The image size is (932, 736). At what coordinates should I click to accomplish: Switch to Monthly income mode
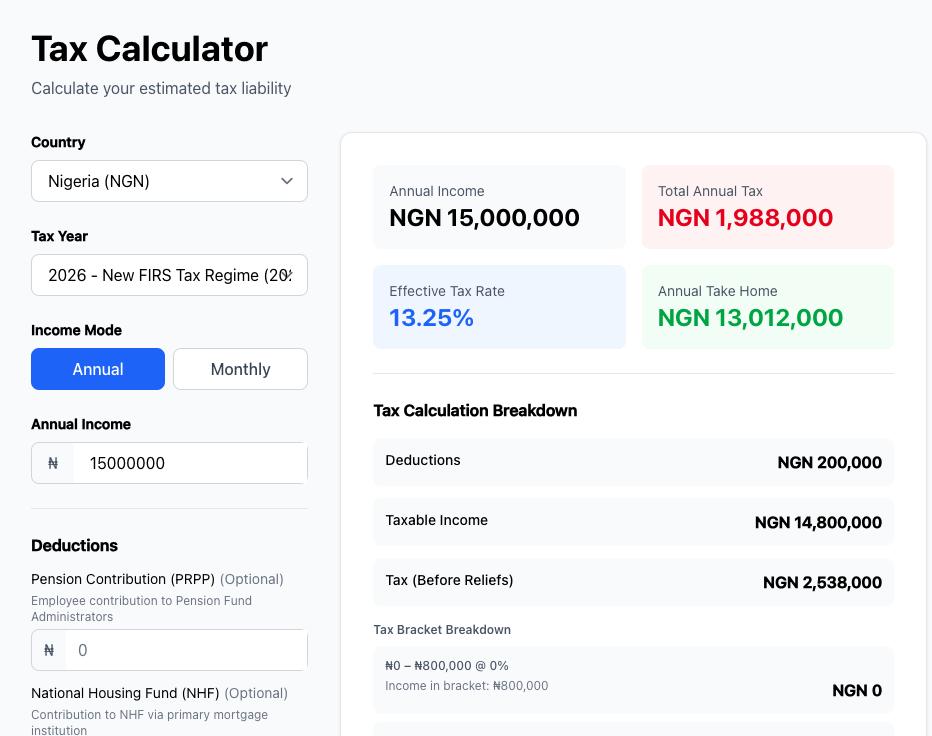[240, 369]
